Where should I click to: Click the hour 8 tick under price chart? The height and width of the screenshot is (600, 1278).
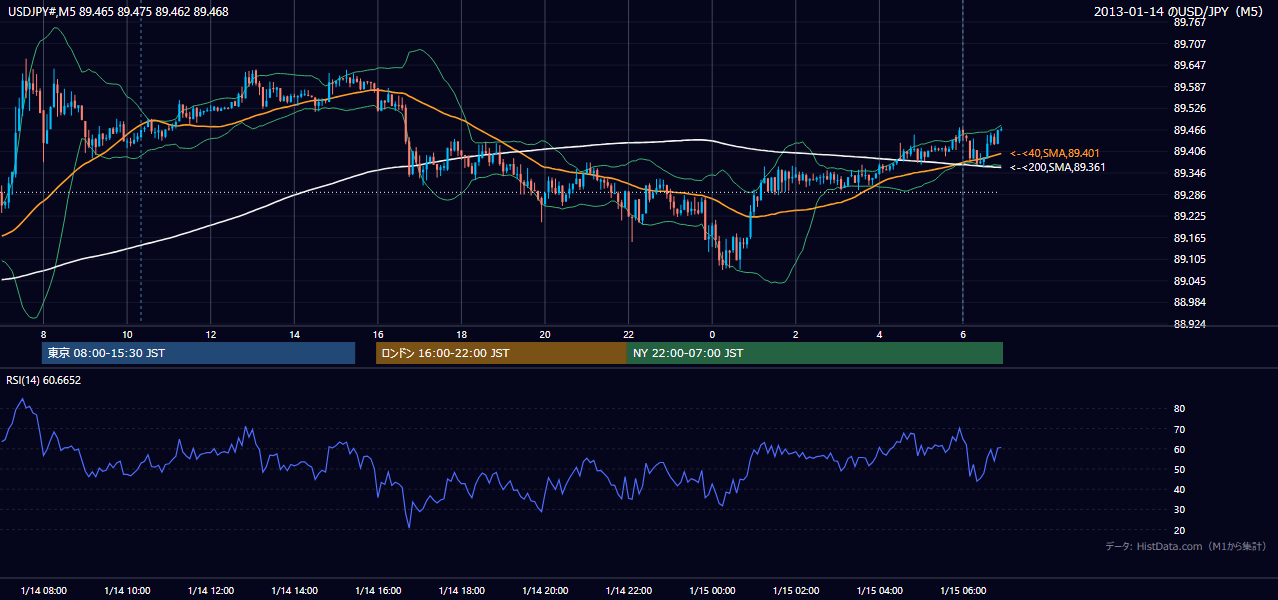(43, 335)
